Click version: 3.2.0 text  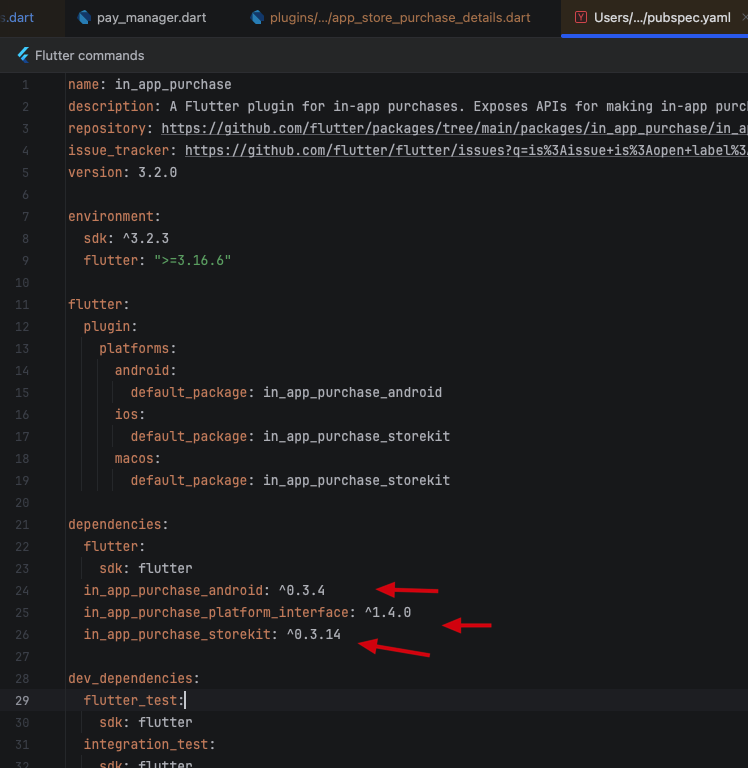(122, 172)
